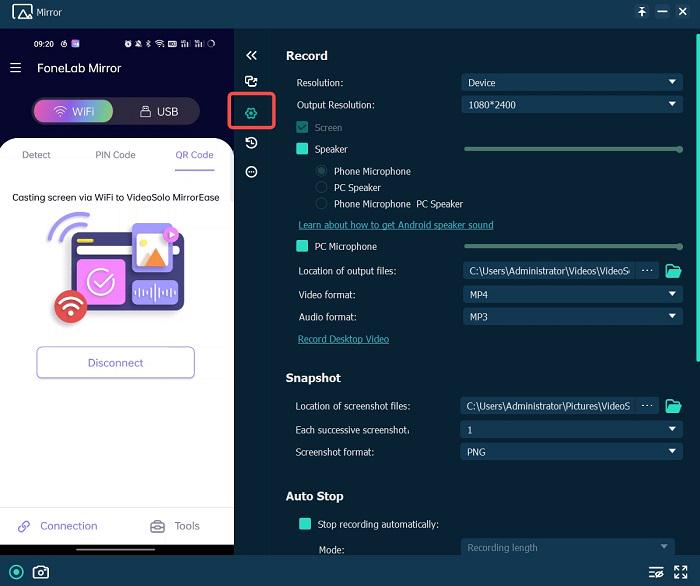This screenshot has height=586, width=700.
Task: Click the output files path field
Action: [x=549, y=270]
